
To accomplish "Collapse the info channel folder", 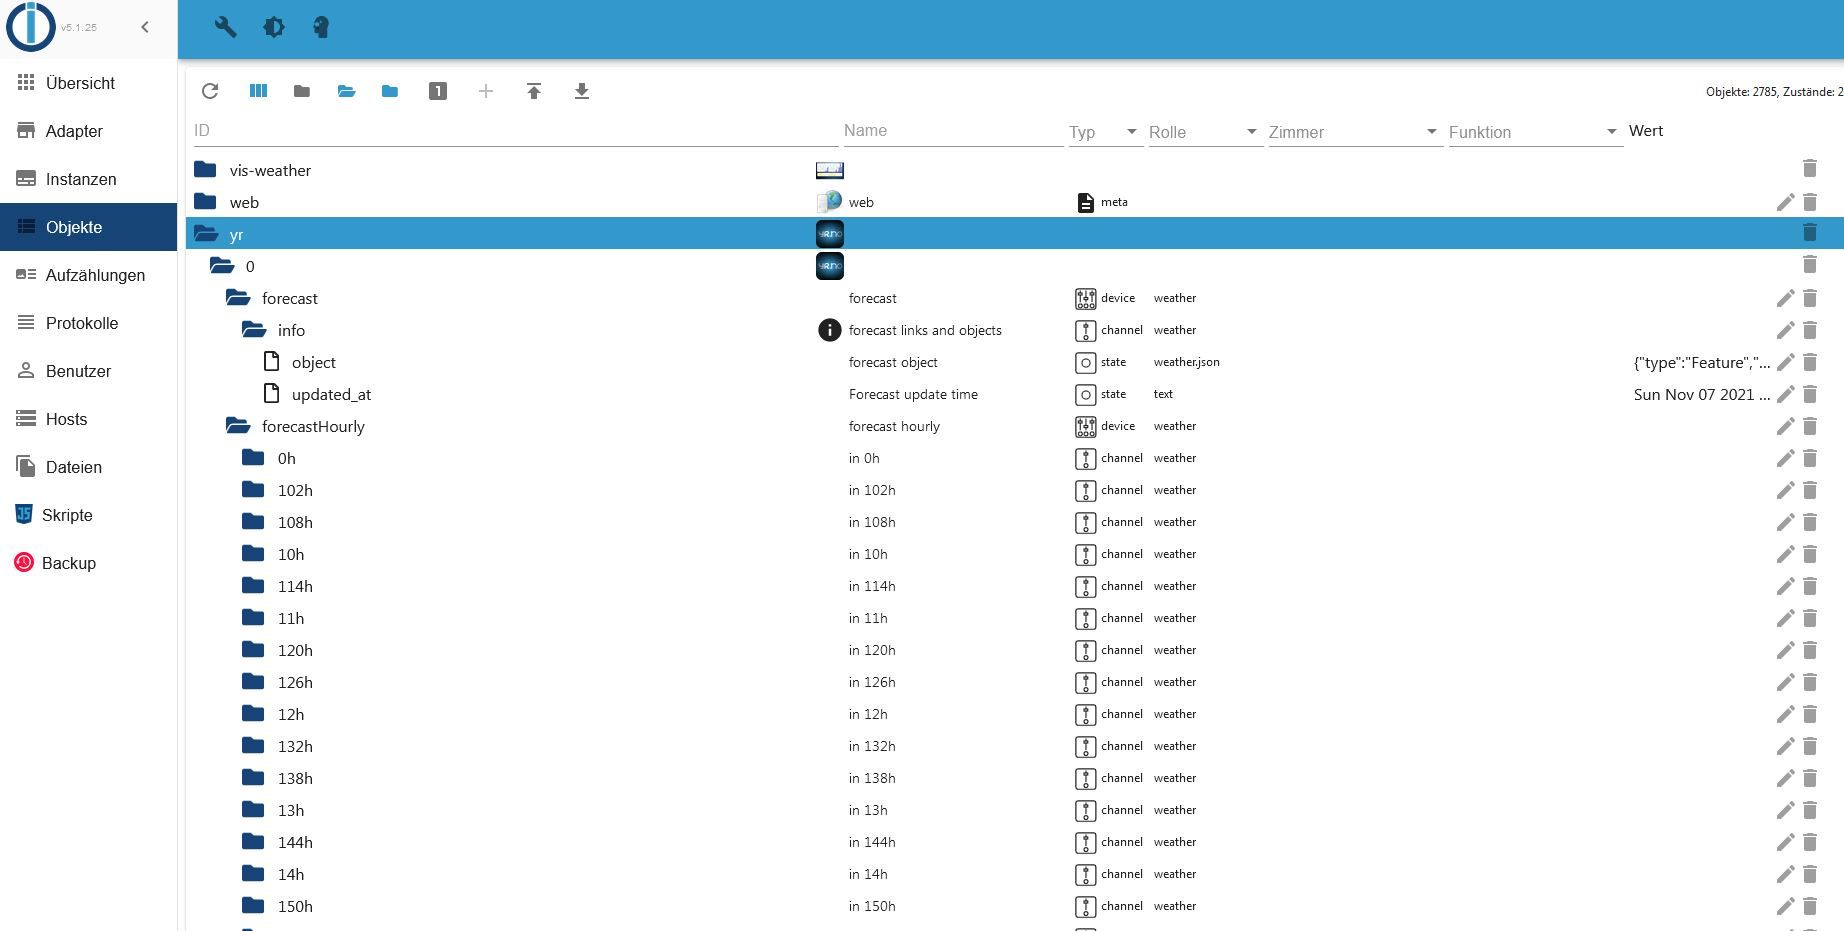I will (254, 330).
